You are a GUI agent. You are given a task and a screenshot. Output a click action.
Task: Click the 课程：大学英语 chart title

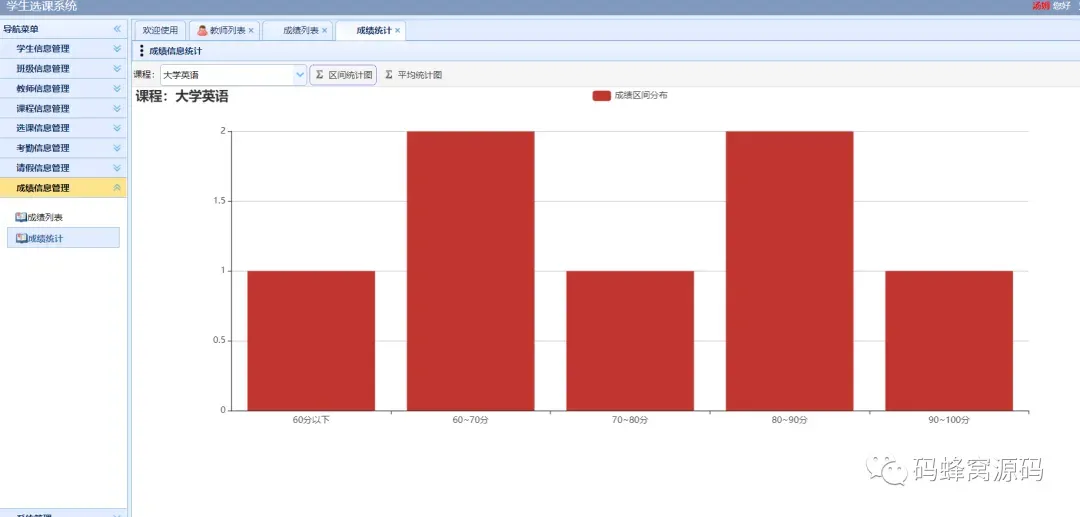182,97
